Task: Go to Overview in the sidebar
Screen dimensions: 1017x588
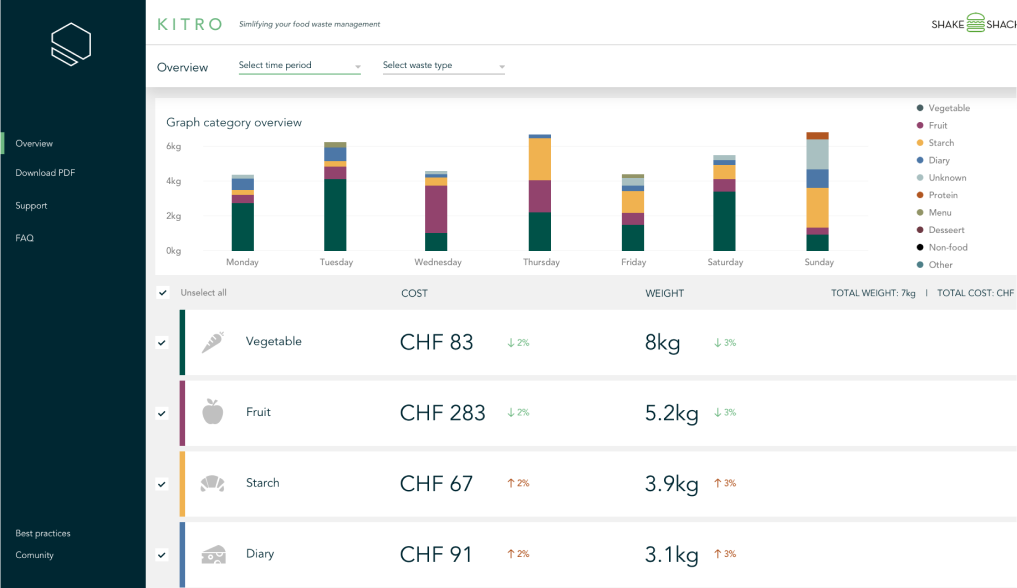Action: [x=34, y=143]
